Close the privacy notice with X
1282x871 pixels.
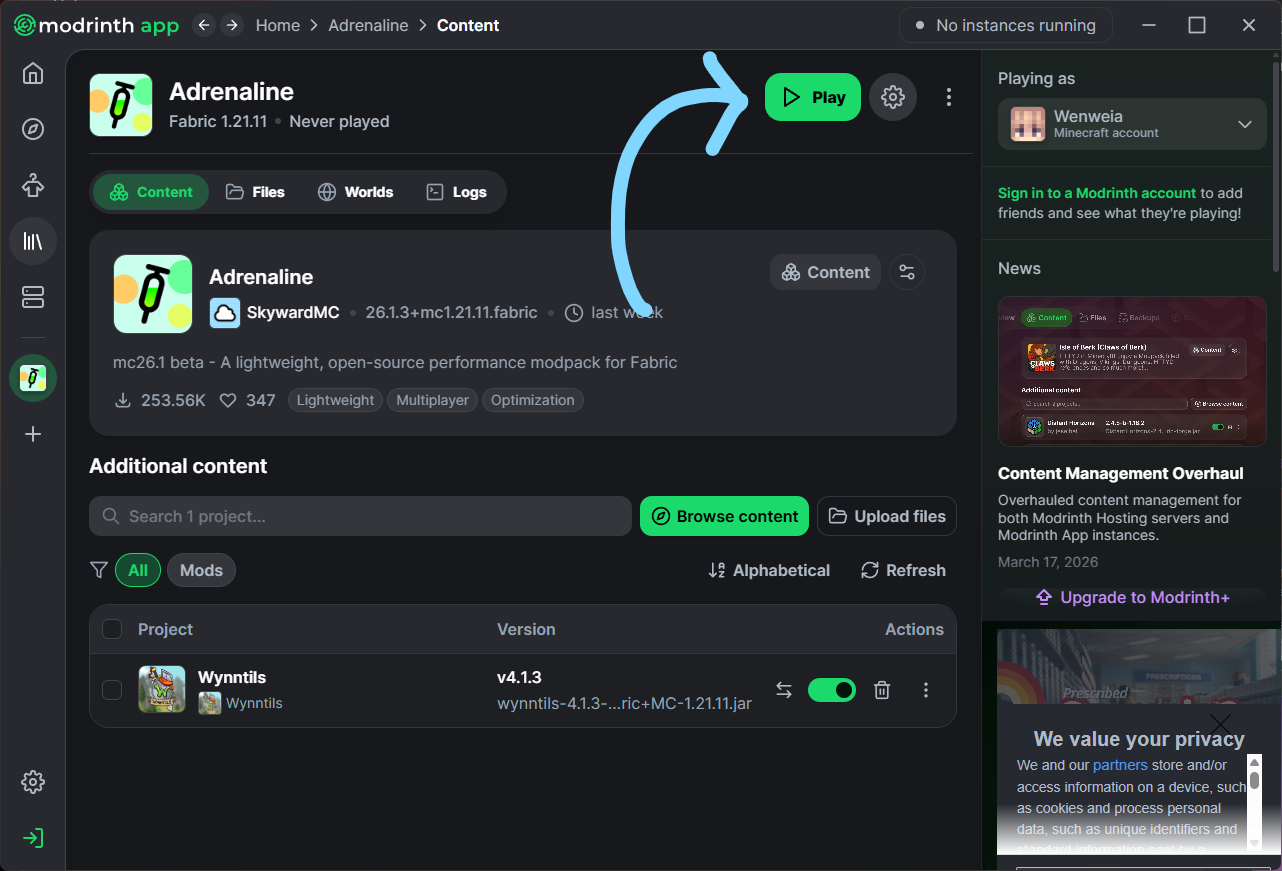[1220, 723]
